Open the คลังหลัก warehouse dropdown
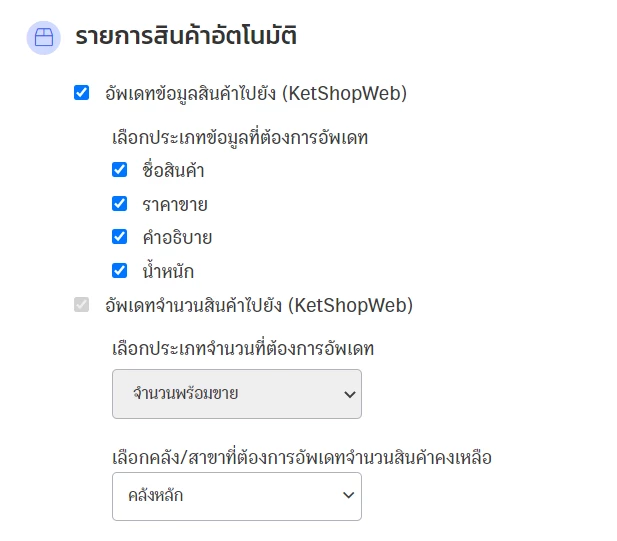This screenshot has height=541, width=617. click(237, 496)
